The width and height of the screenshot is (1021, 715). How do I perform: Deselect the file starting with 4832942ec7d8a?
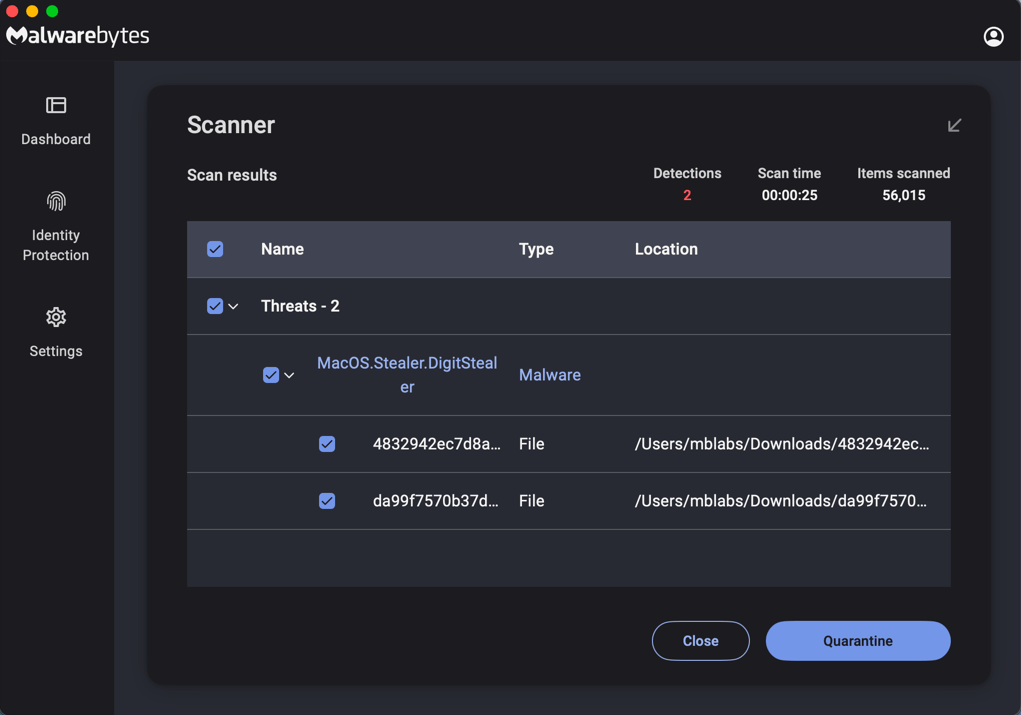(x=327, y=443)
